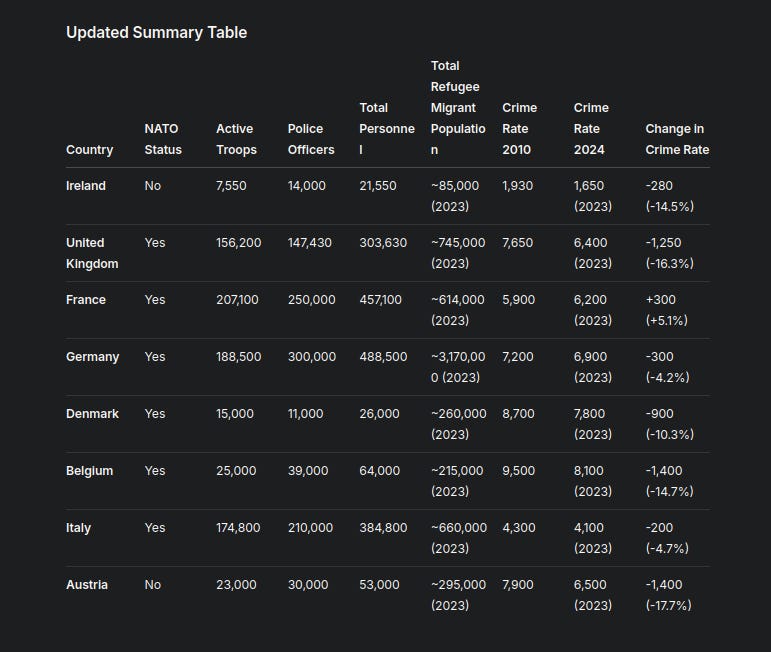Click Austria's NATO status 'No'
The width and height of the screenshot is (771, 652).
tap(153, 585)
